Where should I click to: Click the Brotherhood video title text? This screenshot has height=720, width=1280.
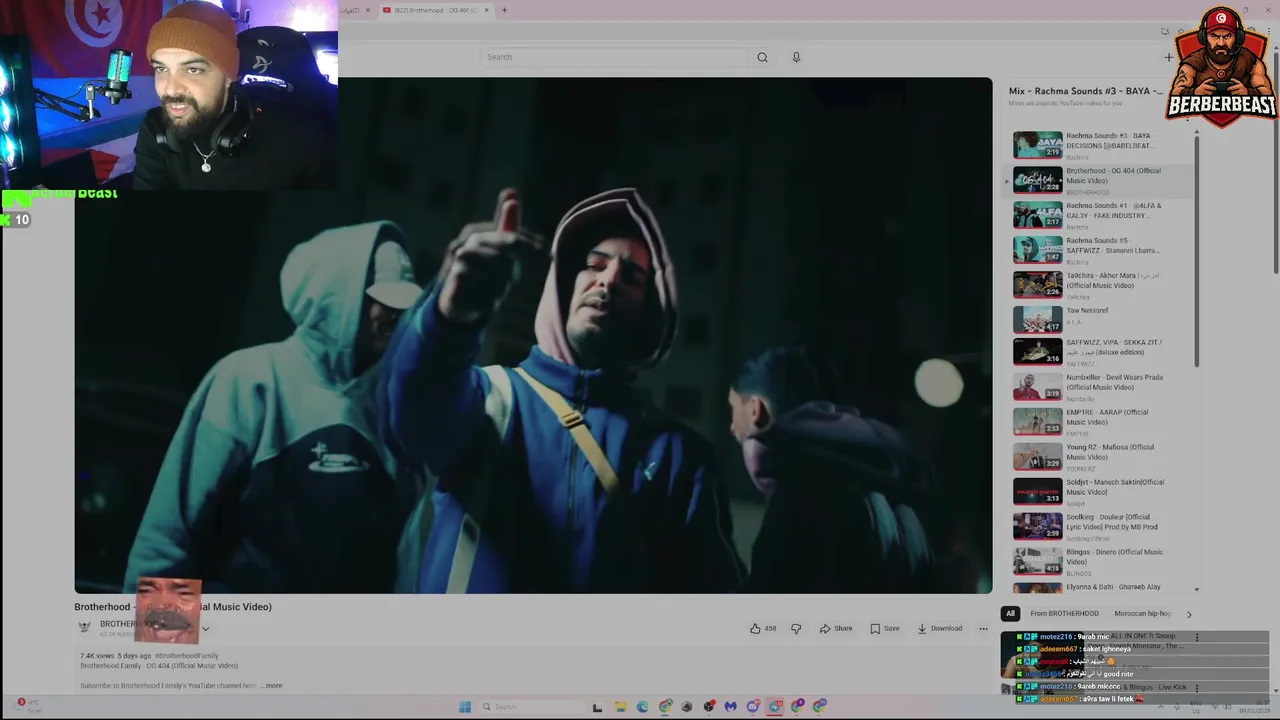173,607
